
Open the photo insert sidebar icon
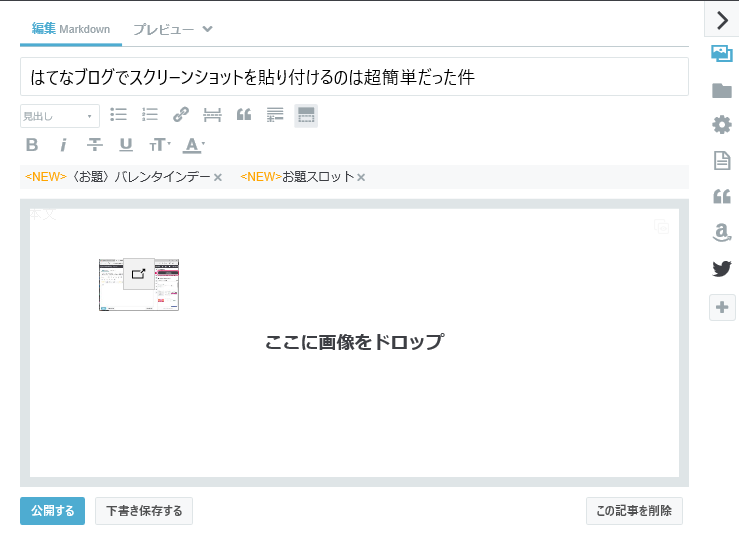(722, 54)
